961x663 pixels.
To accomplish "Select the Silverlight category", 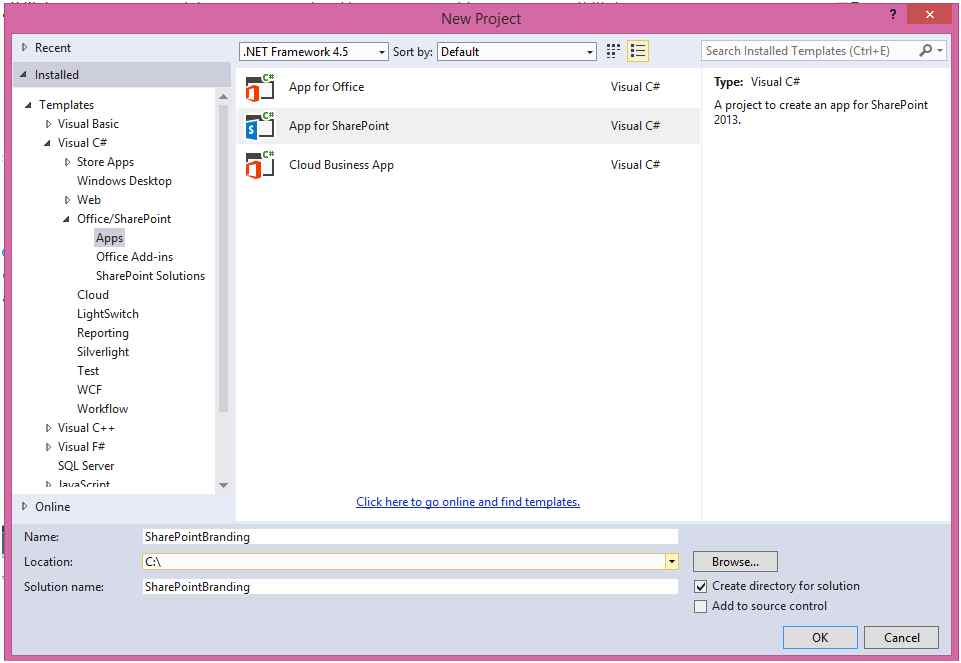I will 102,352.
